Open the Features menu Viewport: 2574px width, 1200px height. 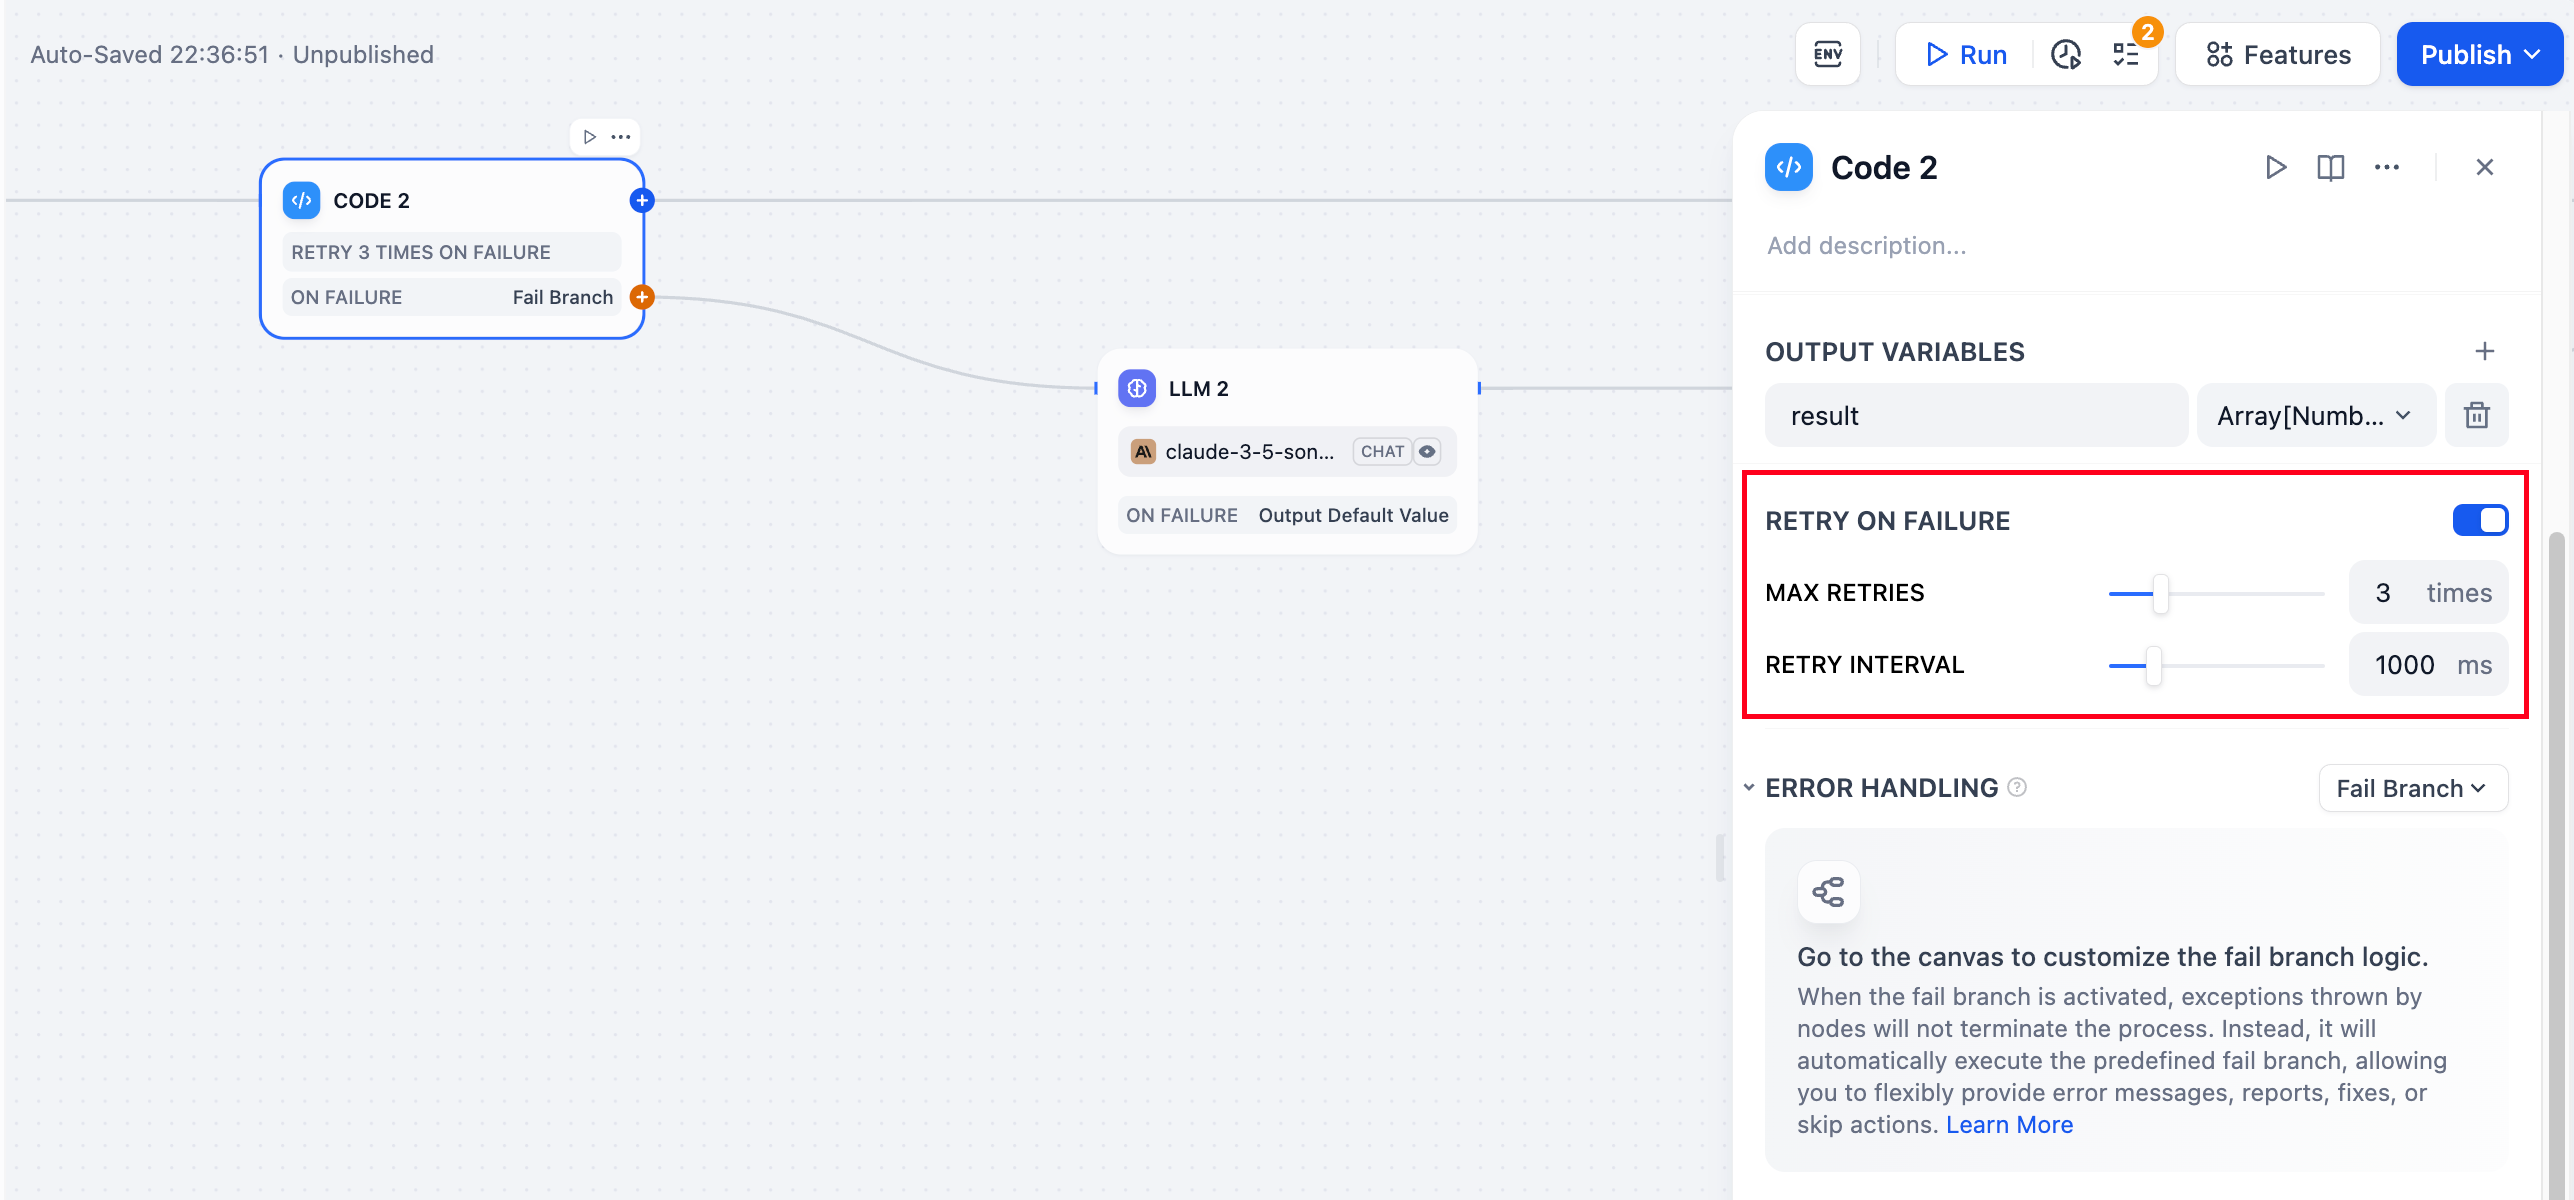2277,54
